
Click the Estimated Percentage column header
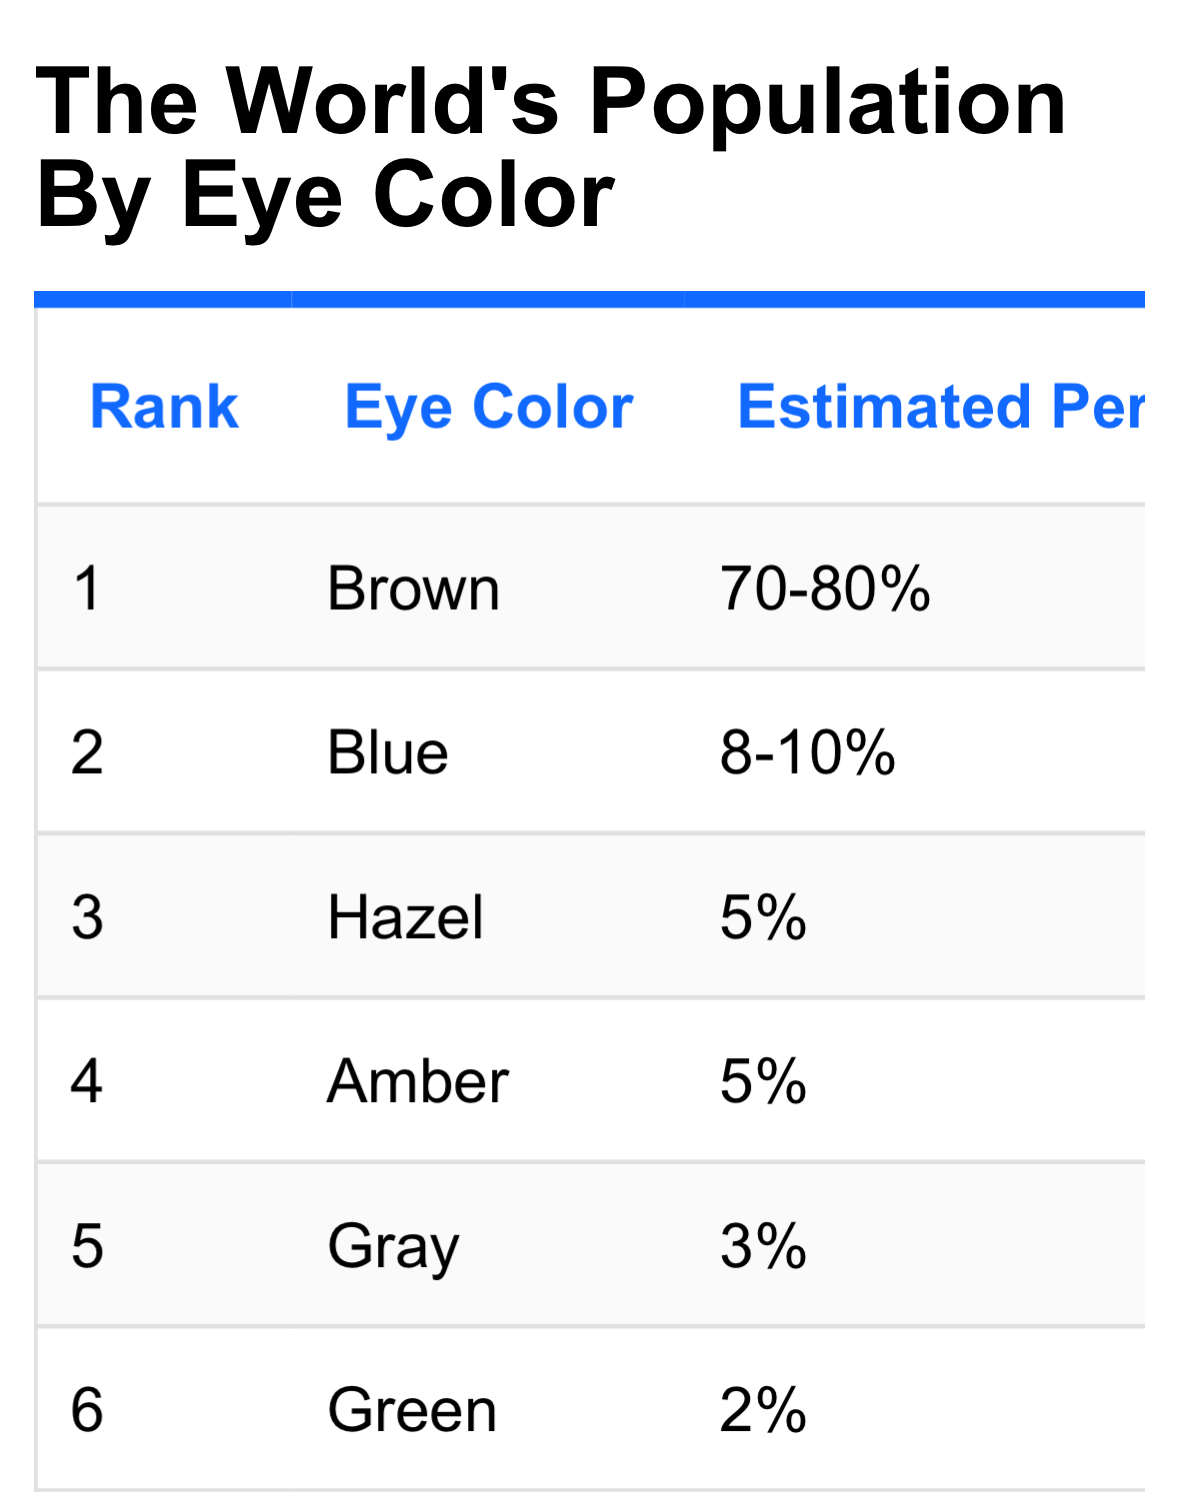[940, 407]
